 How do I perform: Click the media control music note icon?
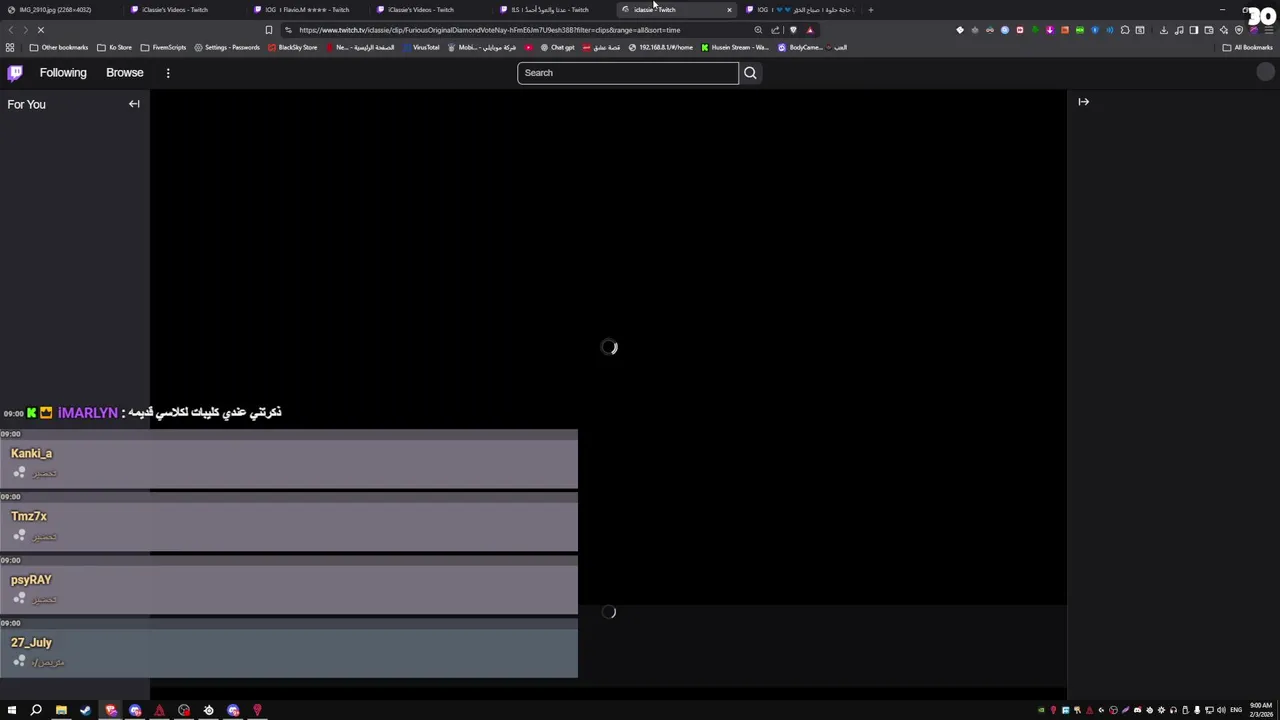(1180, 30)
